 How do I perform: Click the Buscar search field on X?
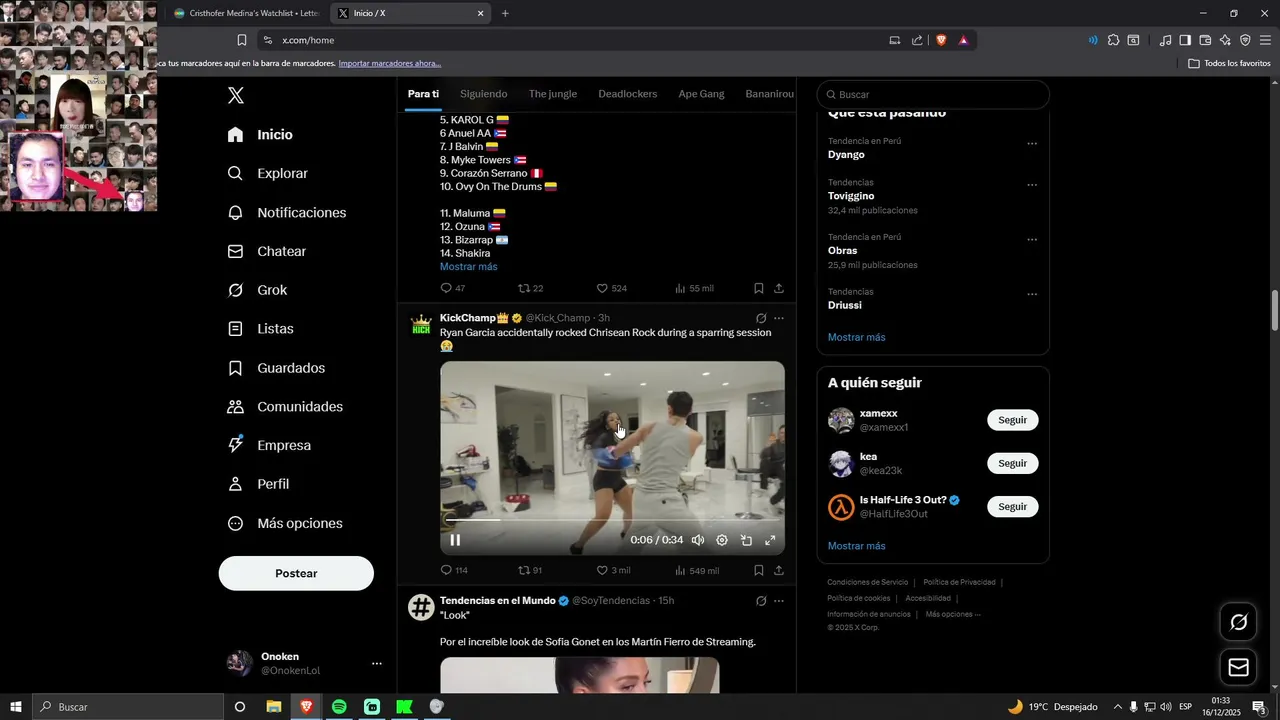933,94
